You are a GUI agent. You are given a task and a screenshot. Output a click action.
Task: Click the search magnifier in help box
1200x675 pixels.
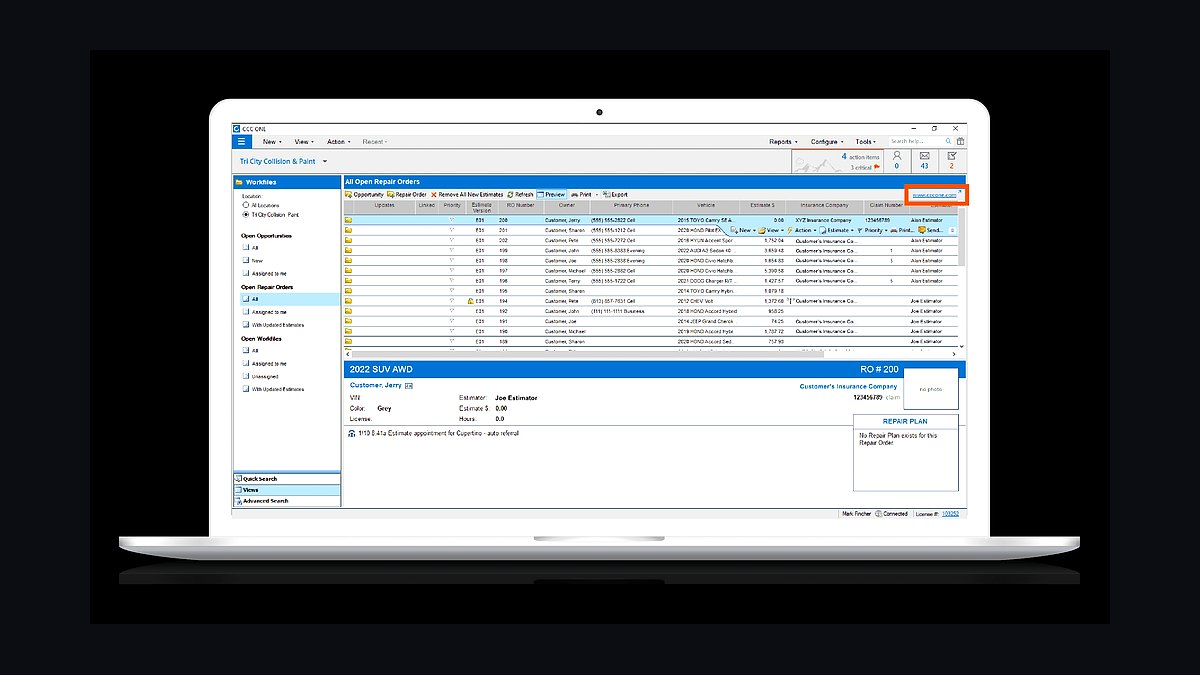click(x=948, y=142)
